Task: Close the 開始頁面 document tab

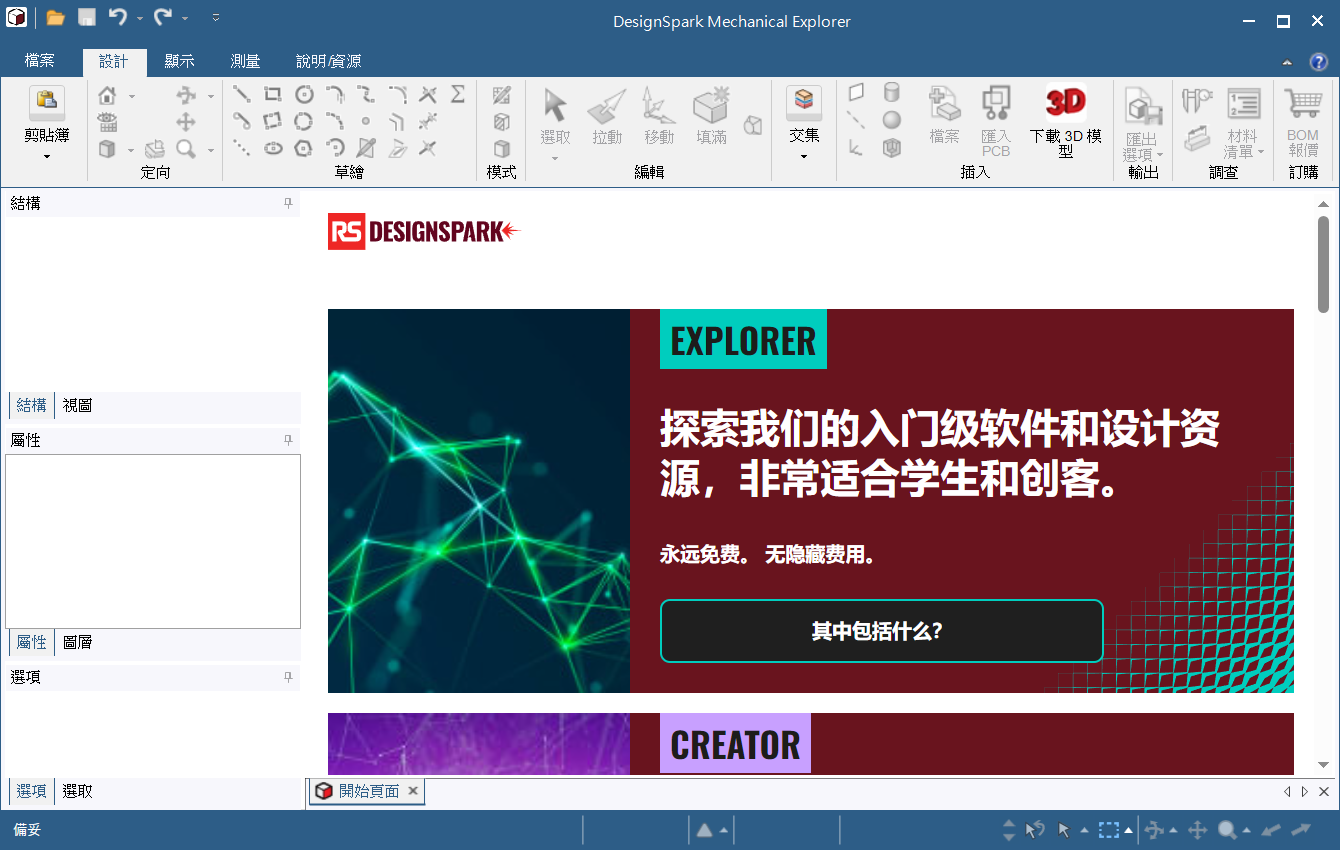Action: pos(412,791)
